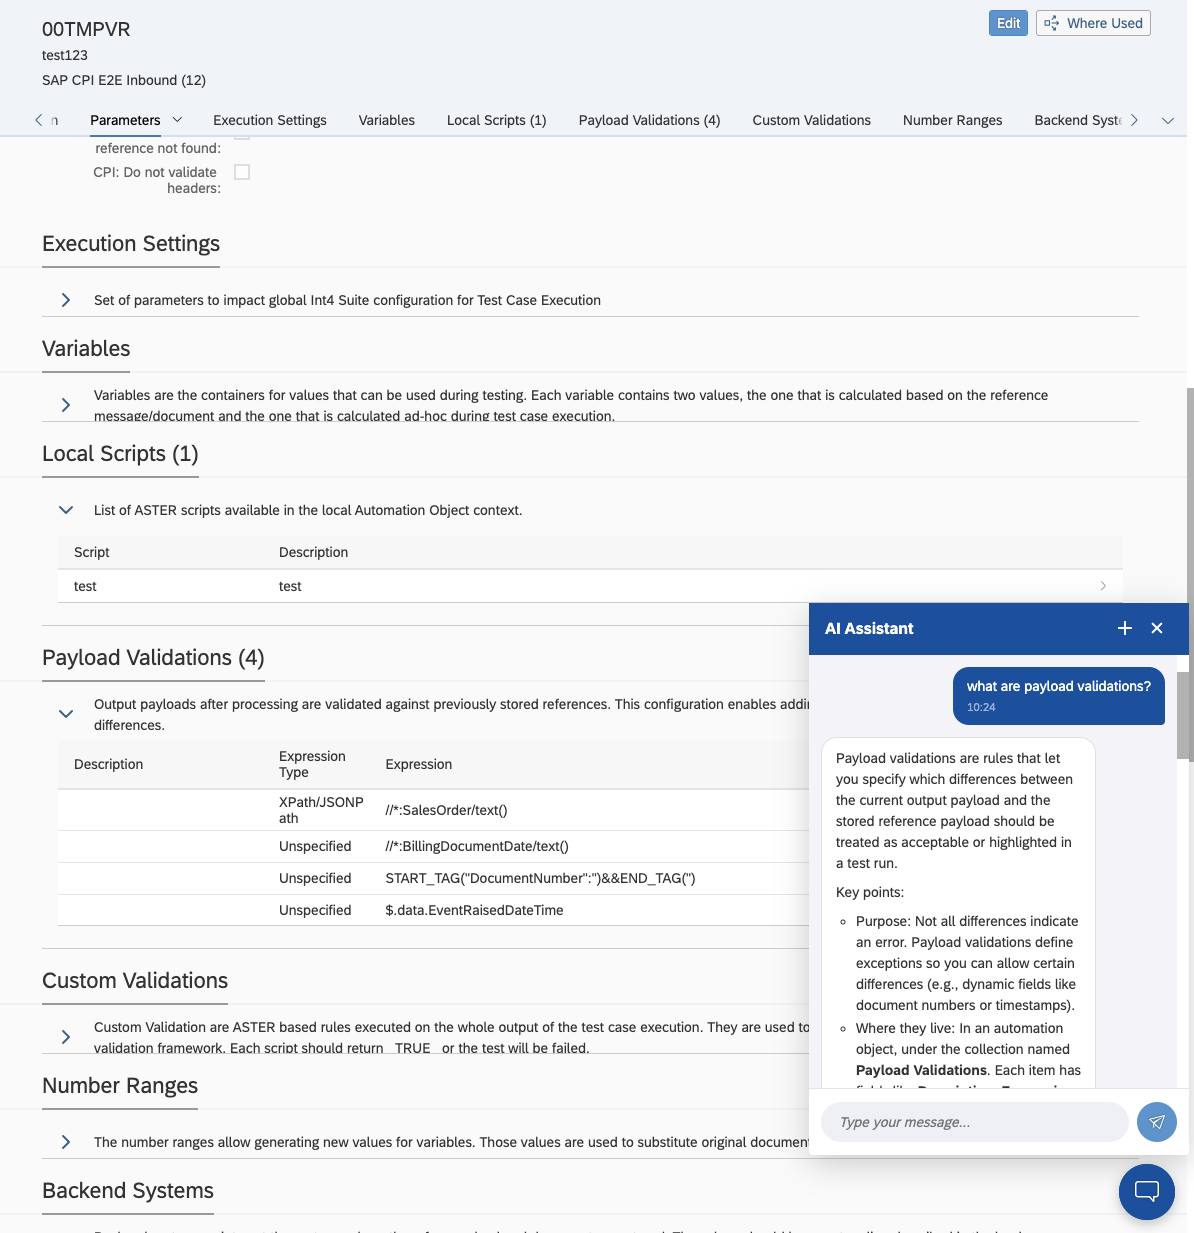Click the AI Assistant chat scrollbar
1194x1233 pixels.
1184,716
